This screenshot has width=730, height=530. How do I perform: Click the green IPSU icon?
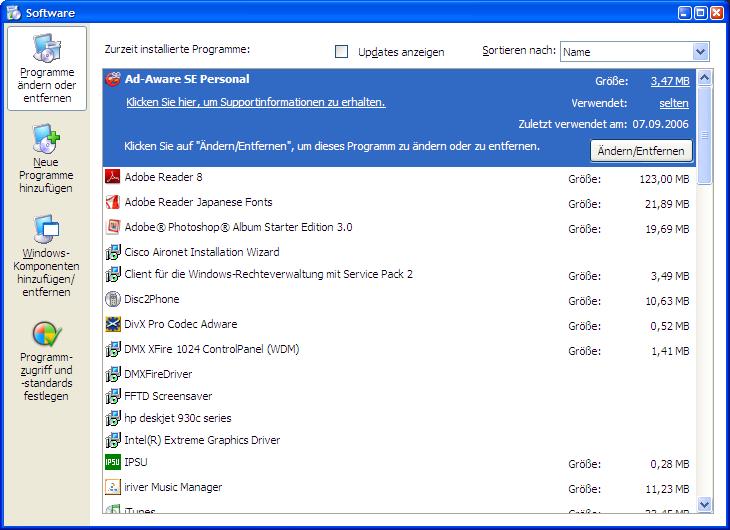(113, 462)
